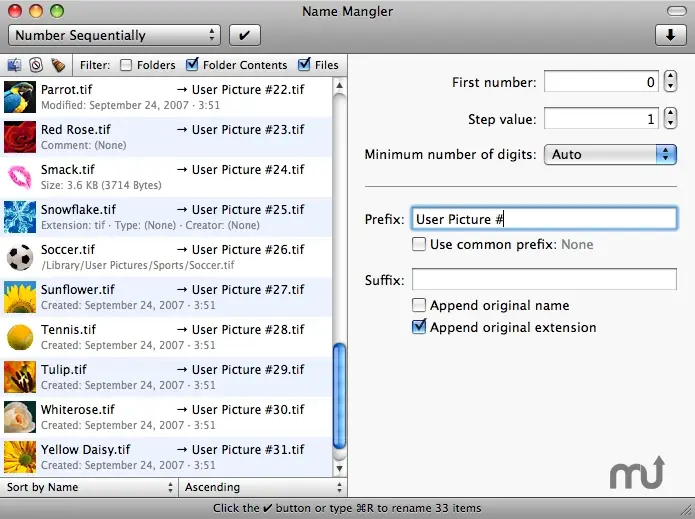Screen dimensions: 695x519
Task: Select the Soccer.tif ball thumbnail
Action: pos(20,257)
